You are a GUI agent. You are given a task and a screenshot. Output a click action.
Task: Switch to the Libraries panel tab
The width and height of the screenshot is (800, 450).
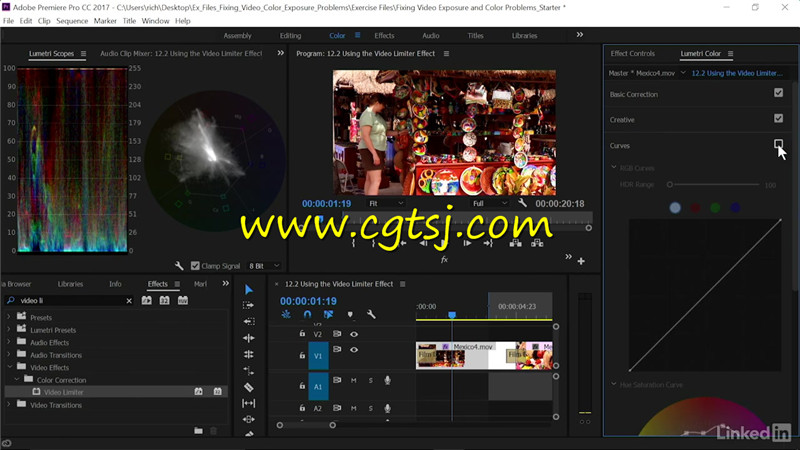coord(70,284)
